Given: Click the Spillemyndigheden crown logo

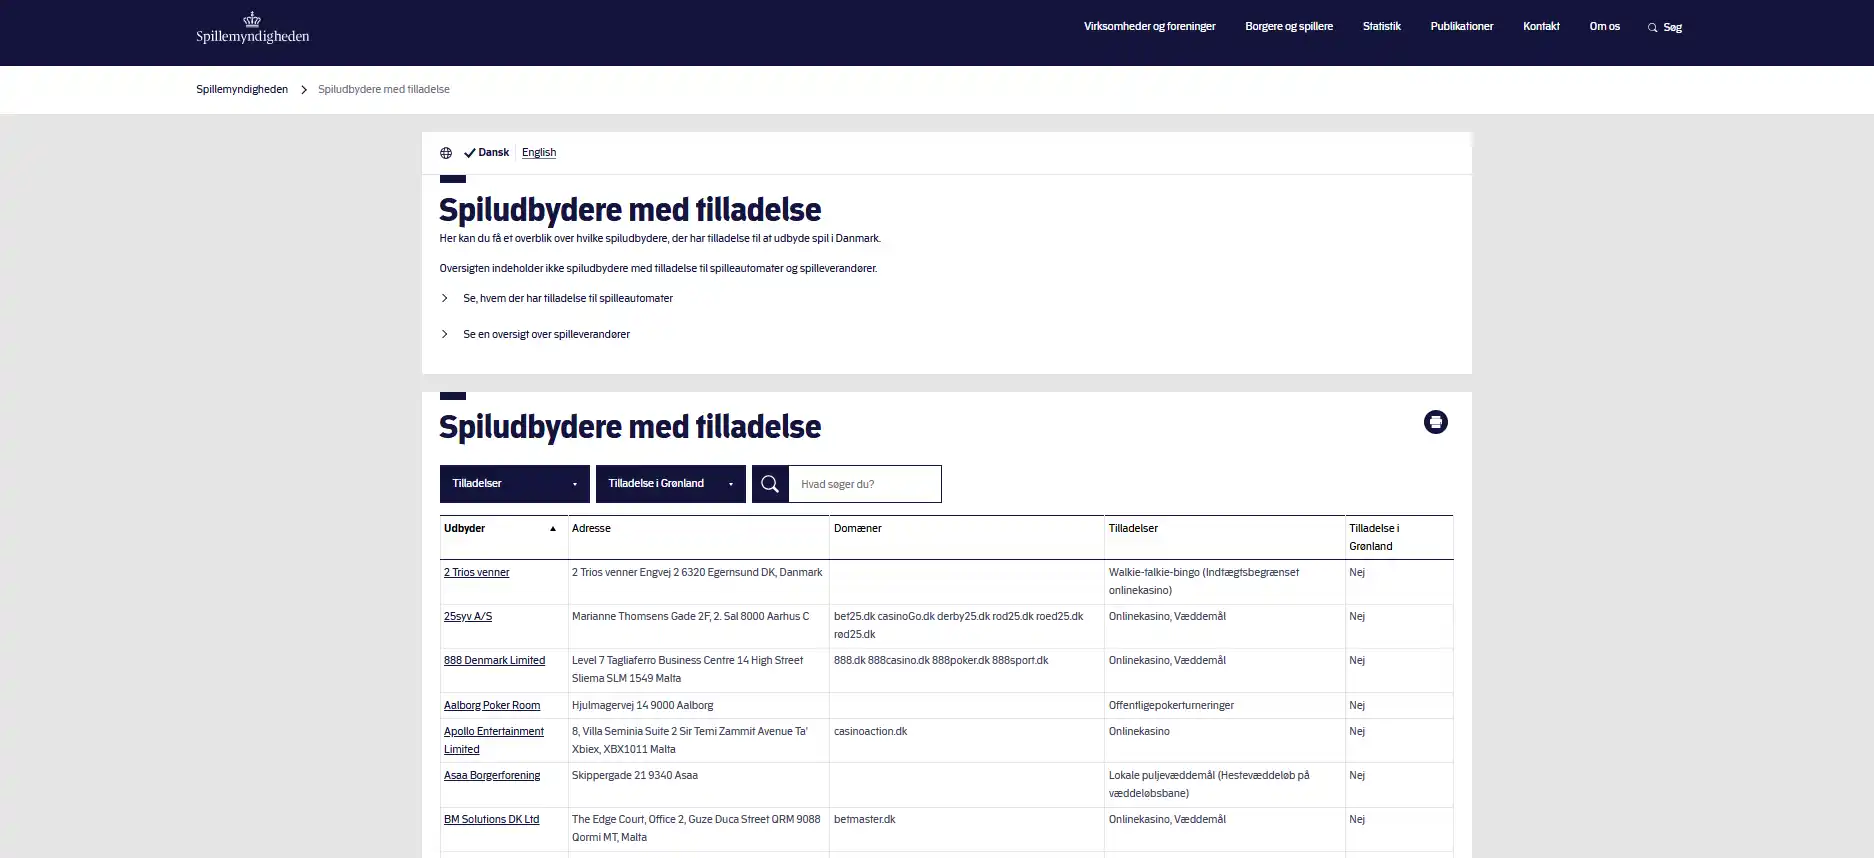Looking at the screenshot, I should 252,28.
